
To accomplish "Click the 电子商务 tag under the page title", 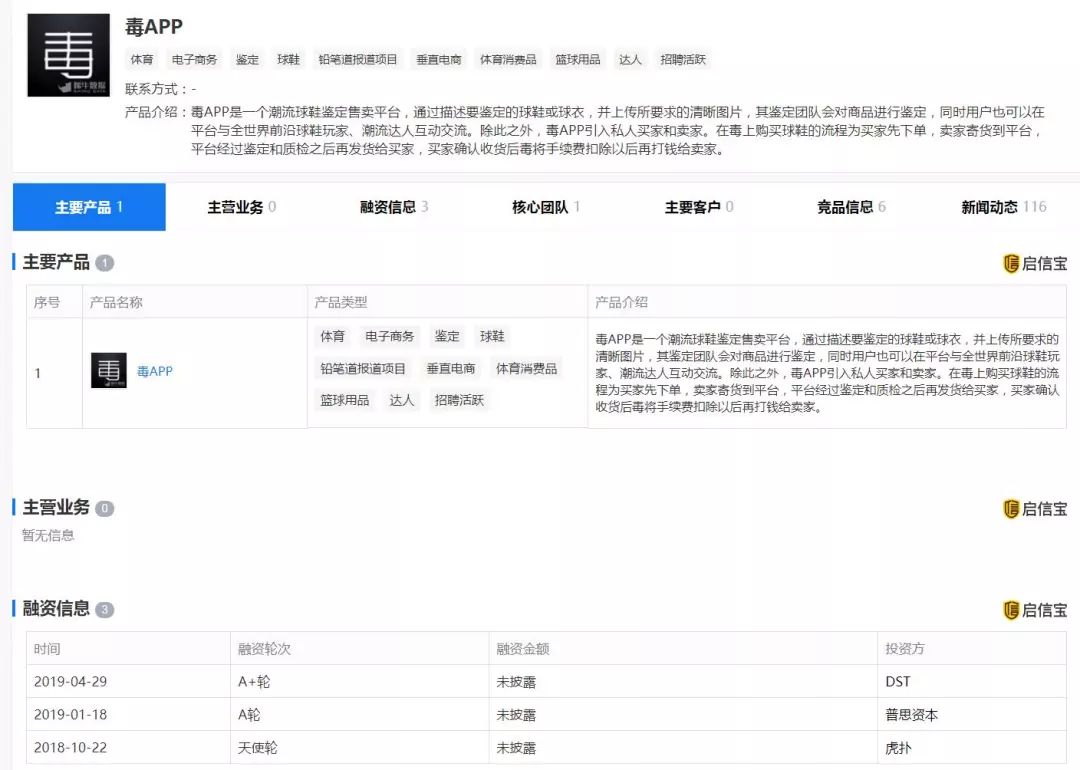I will click(x=194, y=60).
